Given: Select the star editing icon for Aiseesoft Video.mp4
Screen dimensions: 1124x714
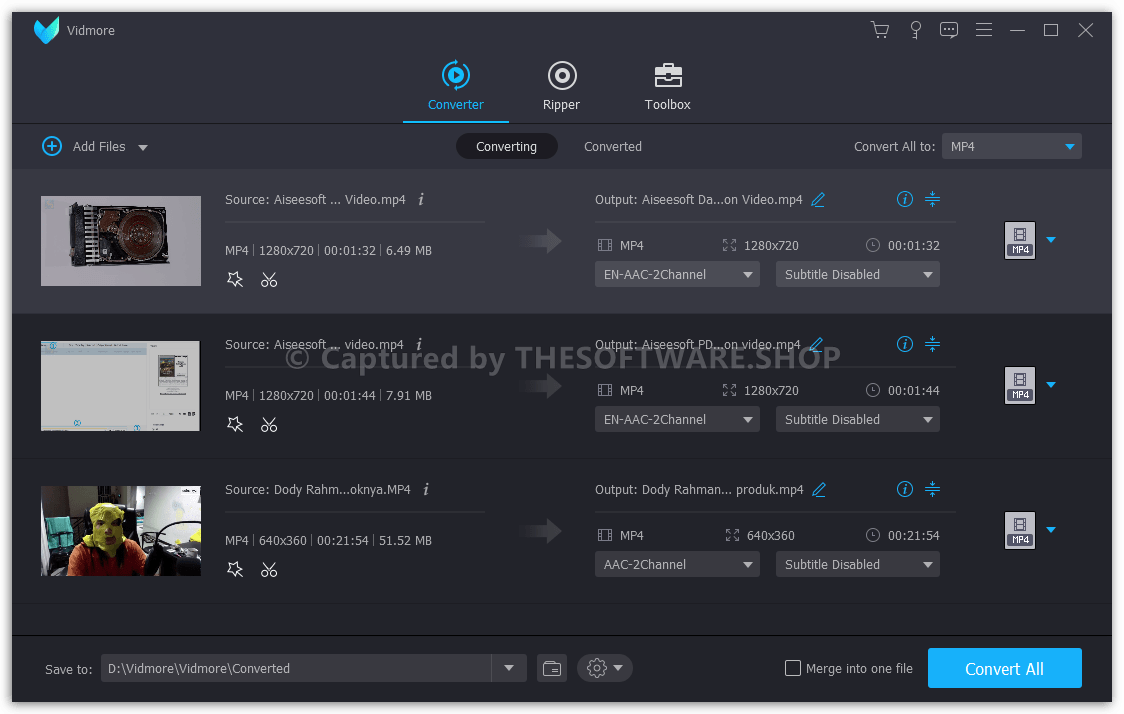Looking at the screenshot, I should coord(235,280).
